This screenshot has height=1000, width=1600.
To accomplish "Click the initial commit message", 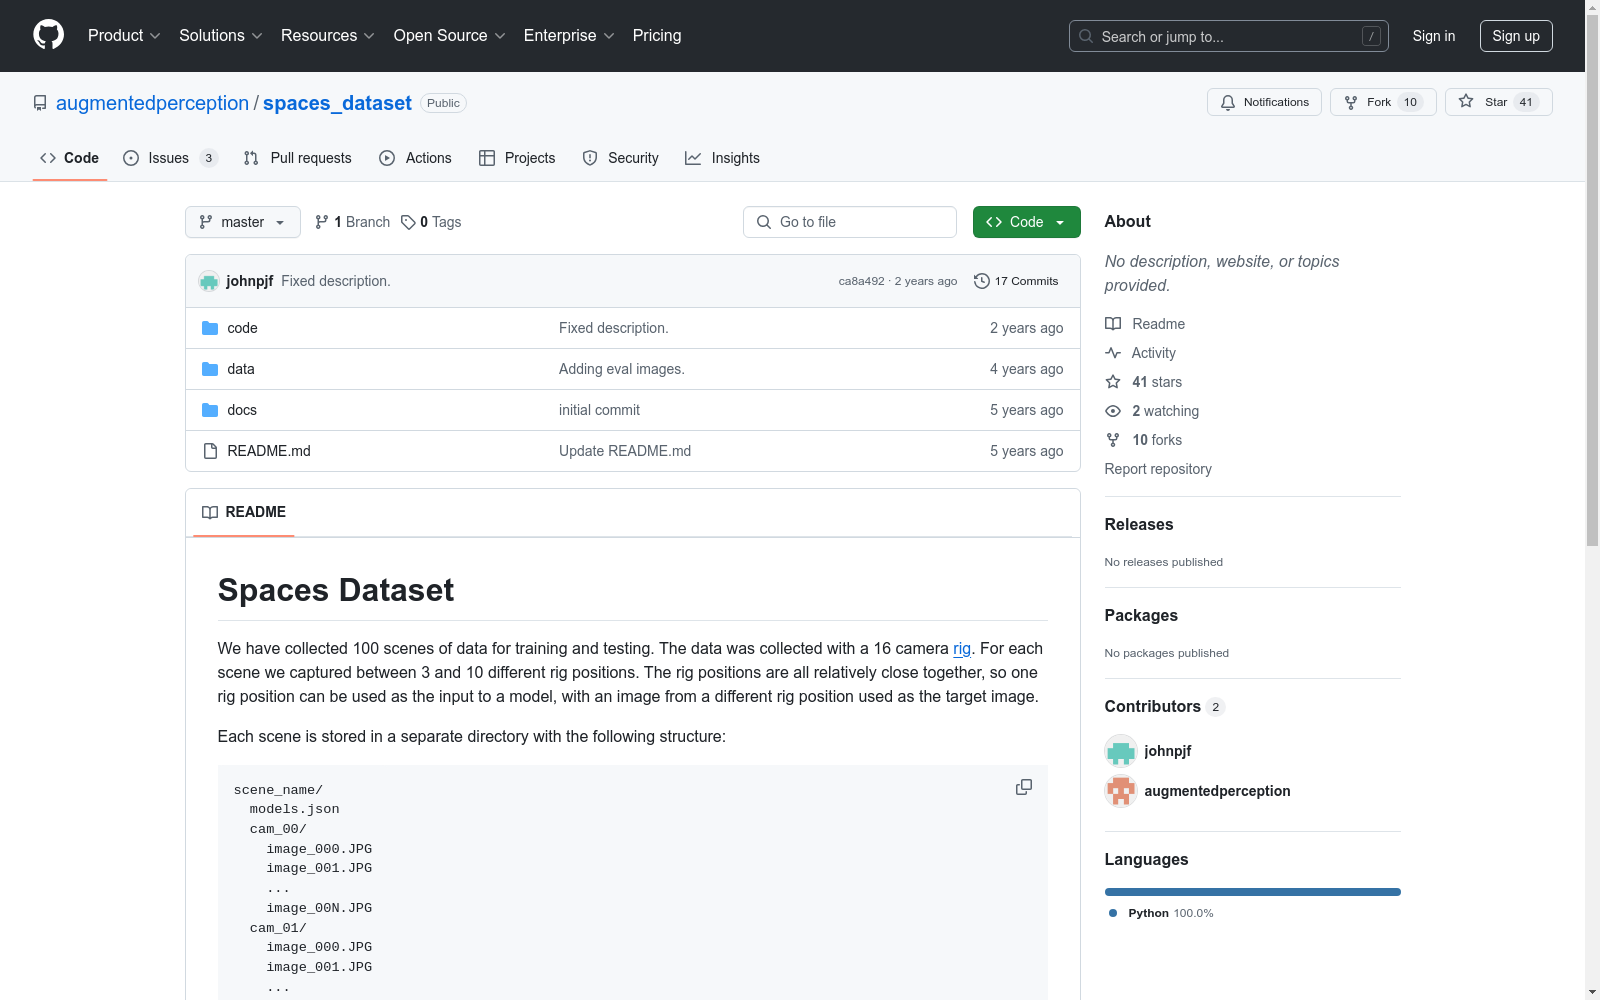I will tap(599, 410).
